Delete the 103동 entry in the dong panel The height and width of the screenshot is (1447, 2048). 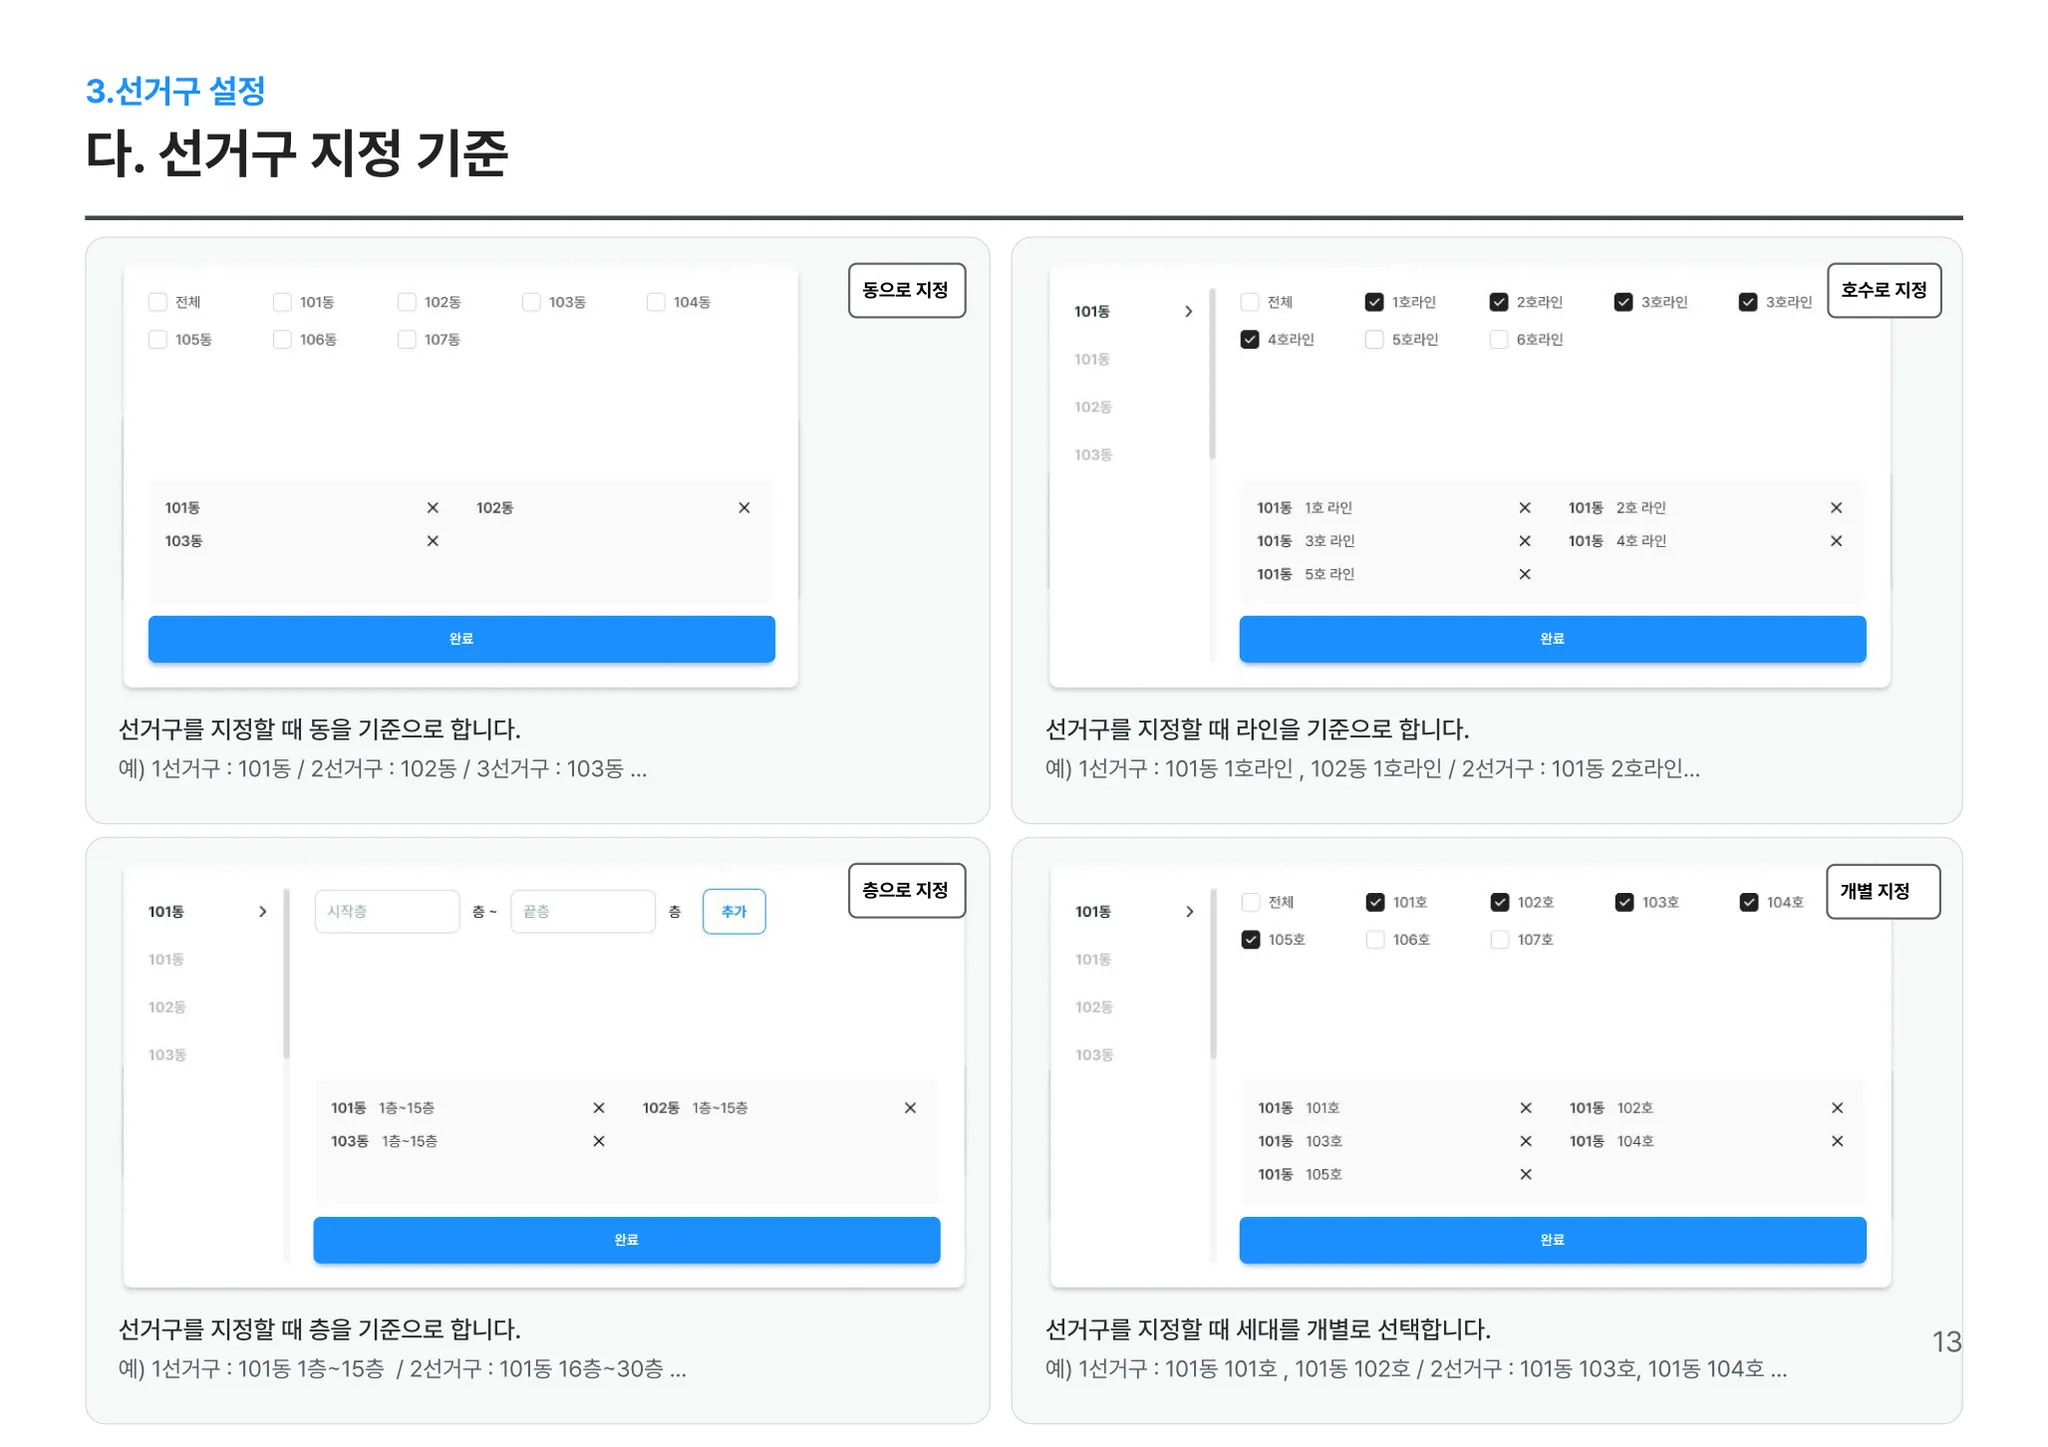433,541
